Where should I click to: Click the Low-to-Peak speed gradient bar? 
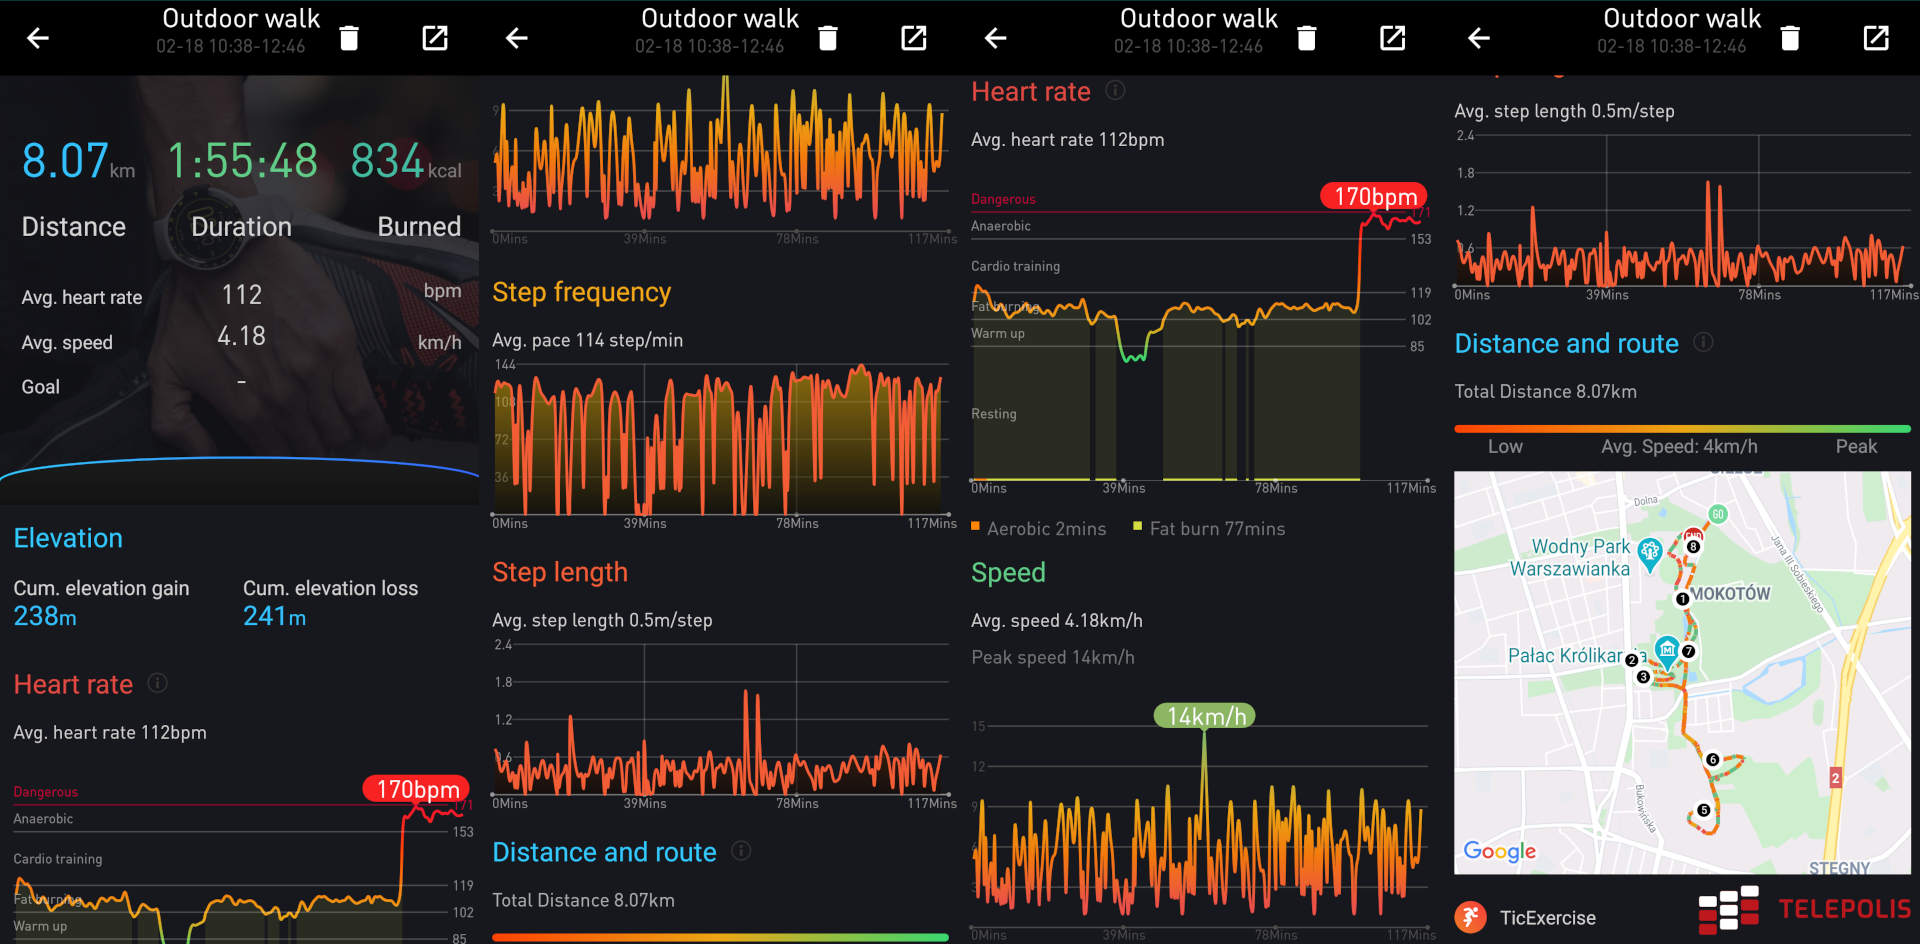(x=1682, y=429)
